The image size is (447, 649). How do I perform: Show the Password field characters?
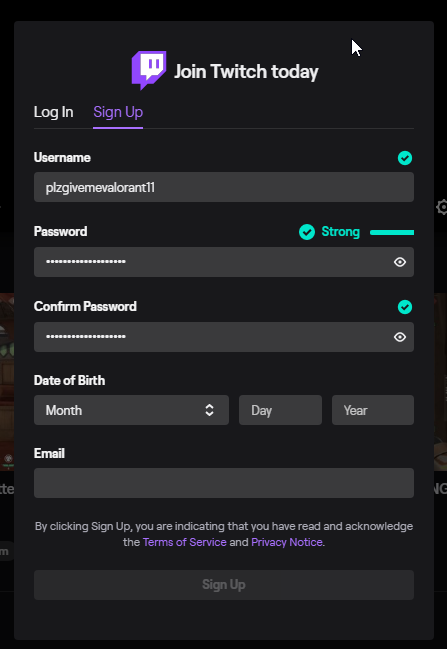pyautogui.click(x=399, y=262)
